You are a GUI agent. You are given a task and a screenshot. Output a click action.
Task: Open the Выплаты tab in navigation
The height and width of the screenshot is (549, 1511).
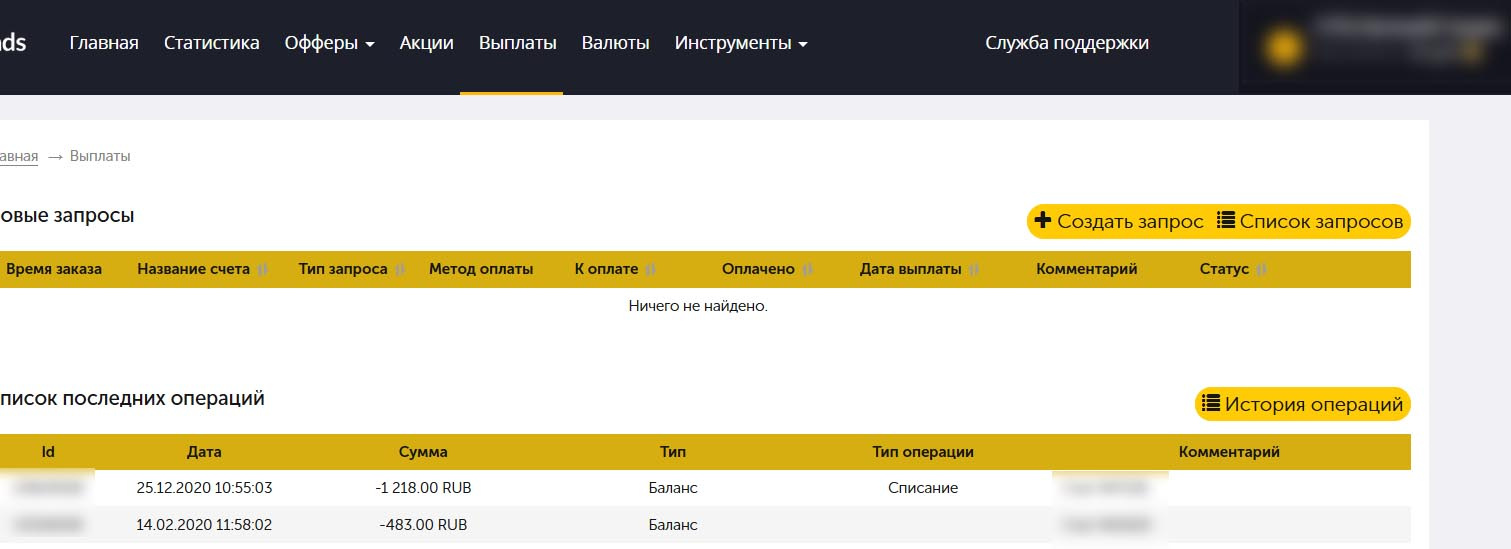coord(517,43)
